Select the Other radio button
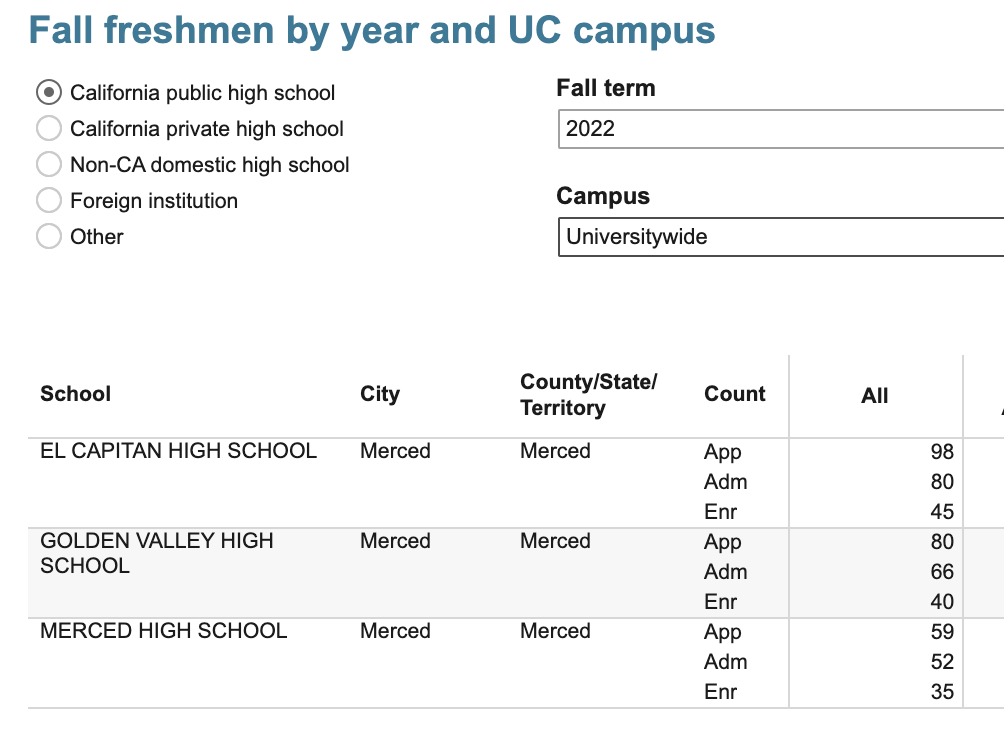 point(48,237)
